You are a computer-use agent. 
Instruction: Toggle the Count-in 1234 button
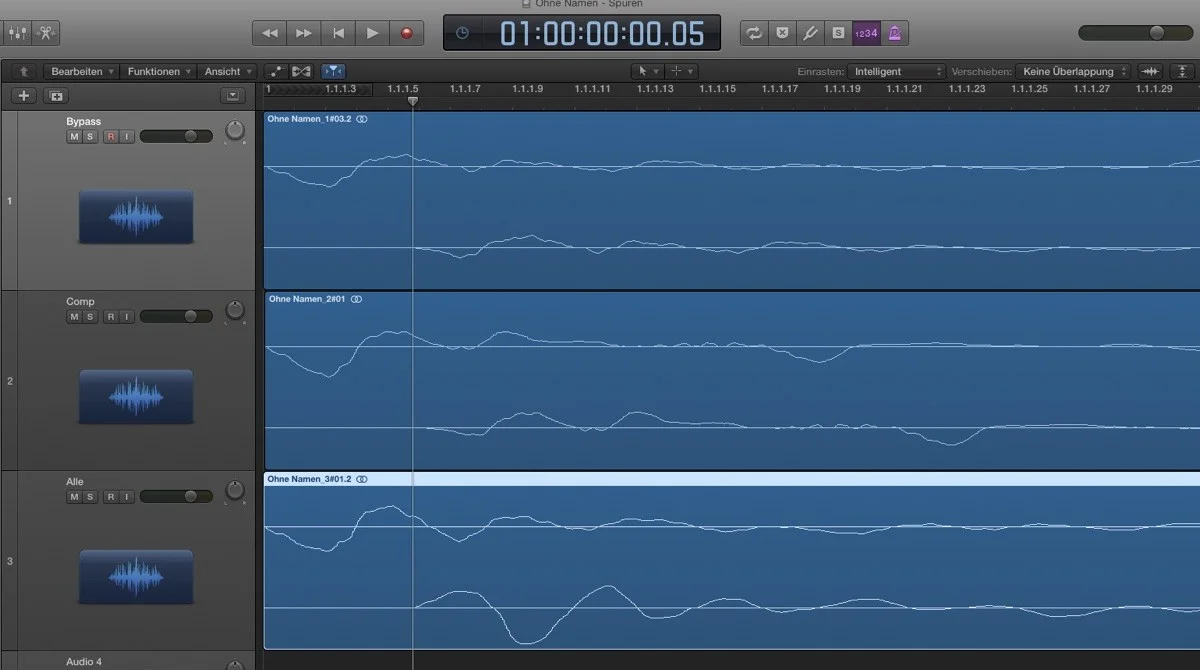866,33
